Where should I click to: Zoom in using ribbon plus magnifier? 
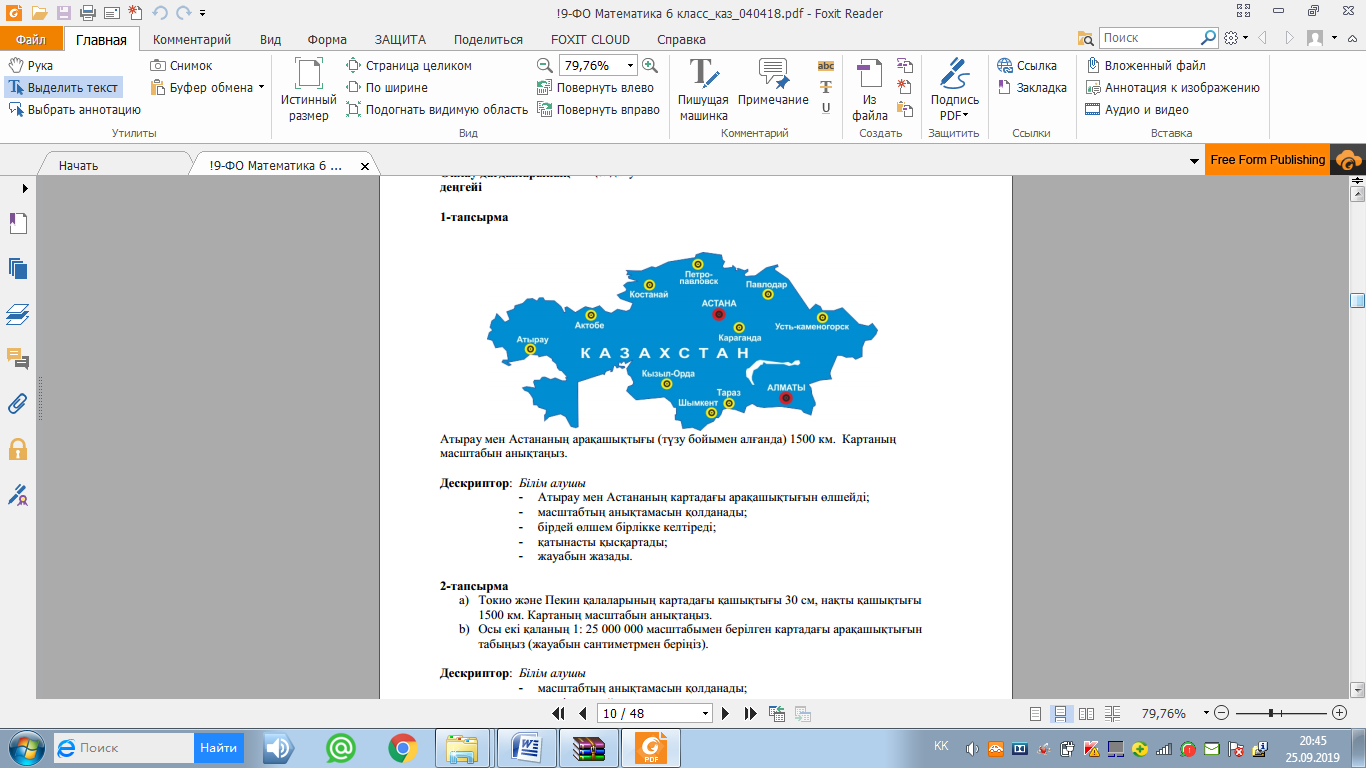650,66
